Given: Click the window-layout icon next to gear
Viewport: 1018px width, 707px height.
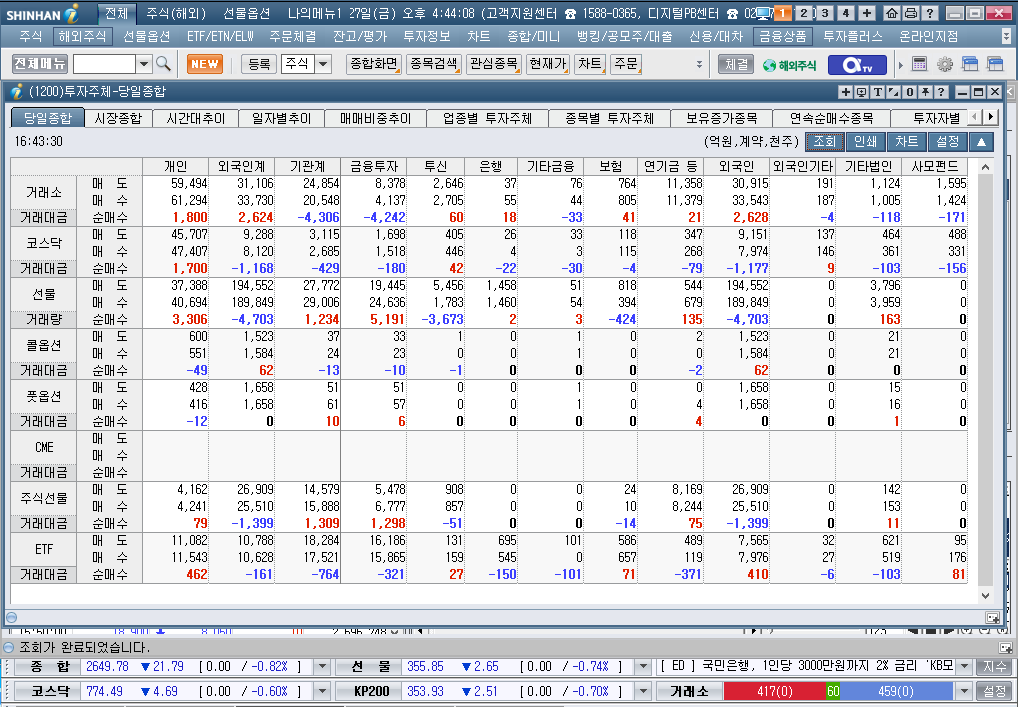Looking at the screenshot, I should click(970, 64).
